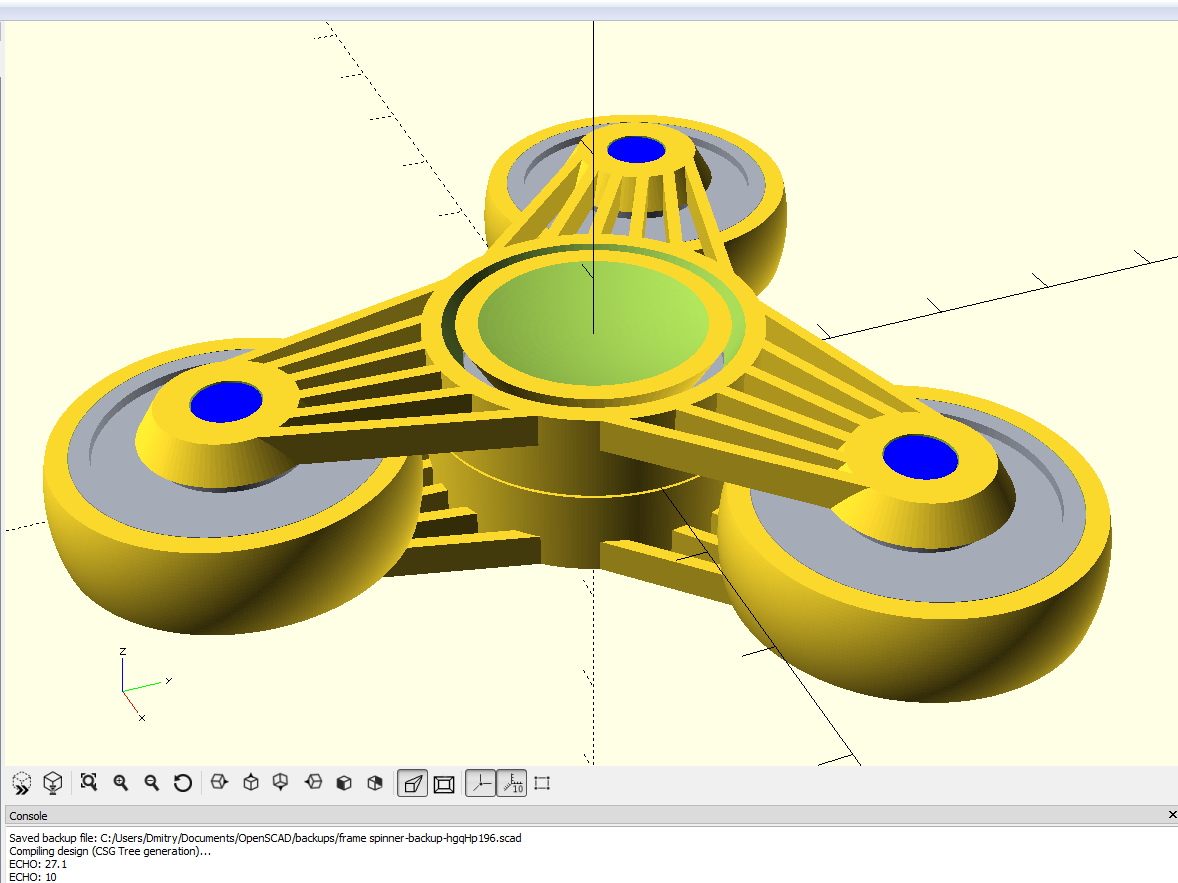The height and width of the screenshot is (883, 1178).
Task: Toggle Show Edges icon
Action: pos(542,783)
